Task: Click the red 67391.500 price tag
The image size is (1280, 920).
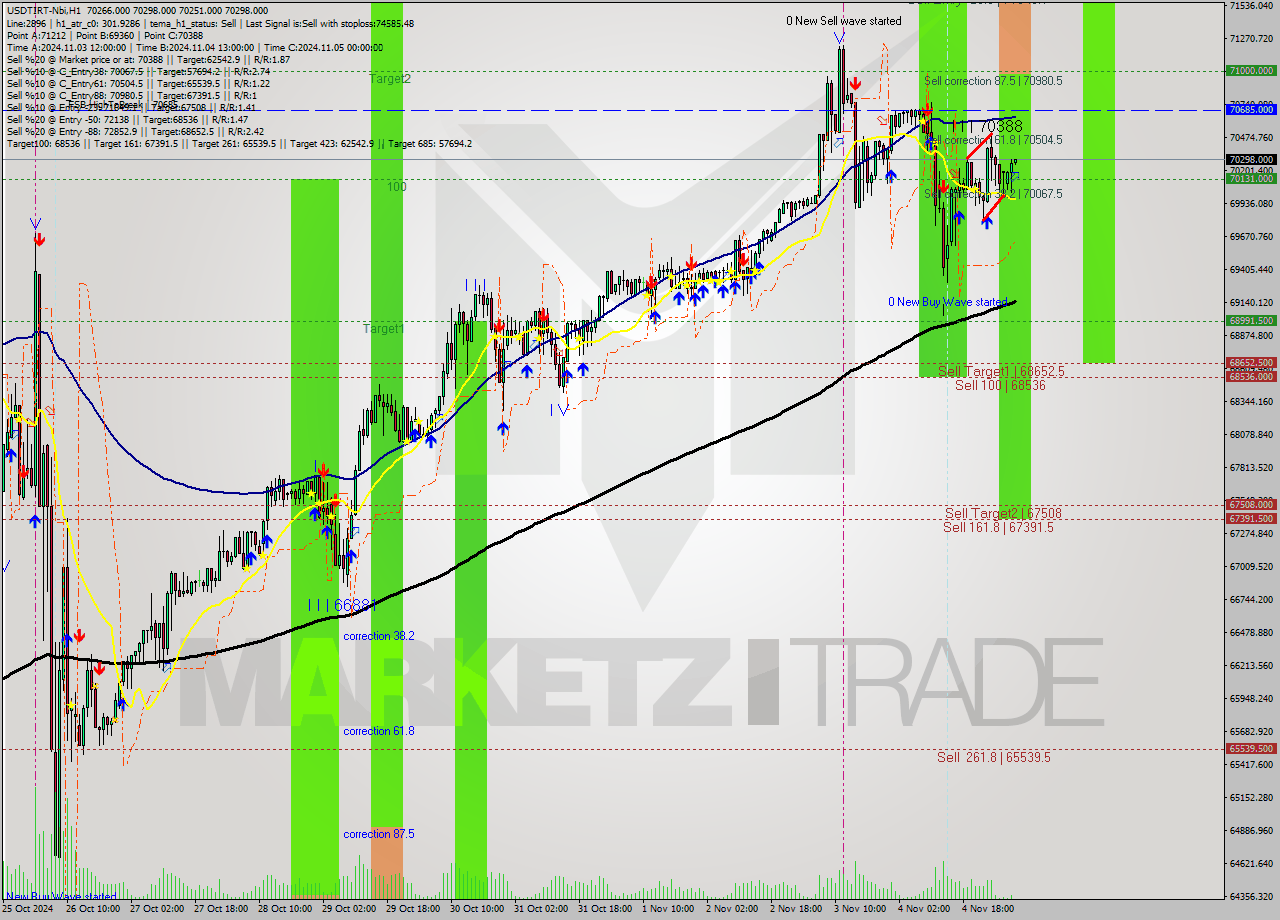Action: click(1251, 519)
